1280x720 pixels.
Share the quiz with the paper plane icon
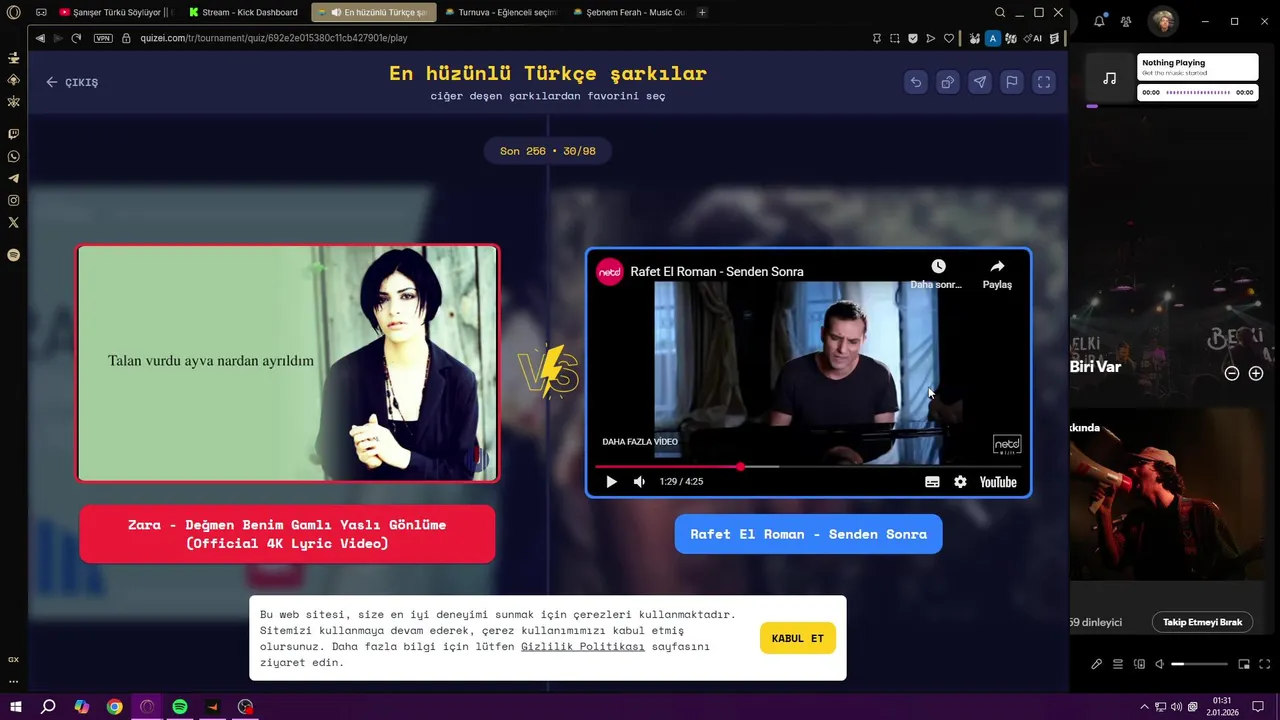pyautogui.click(x=980, y=83)
